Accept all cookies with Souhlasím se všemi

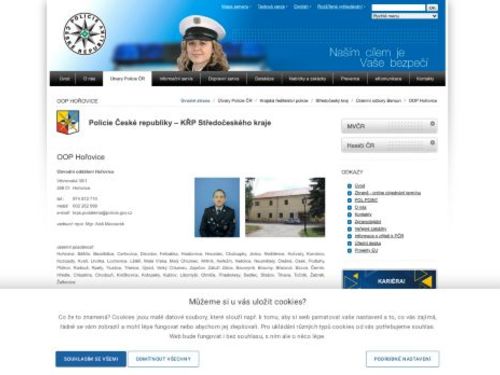(91, 359)
